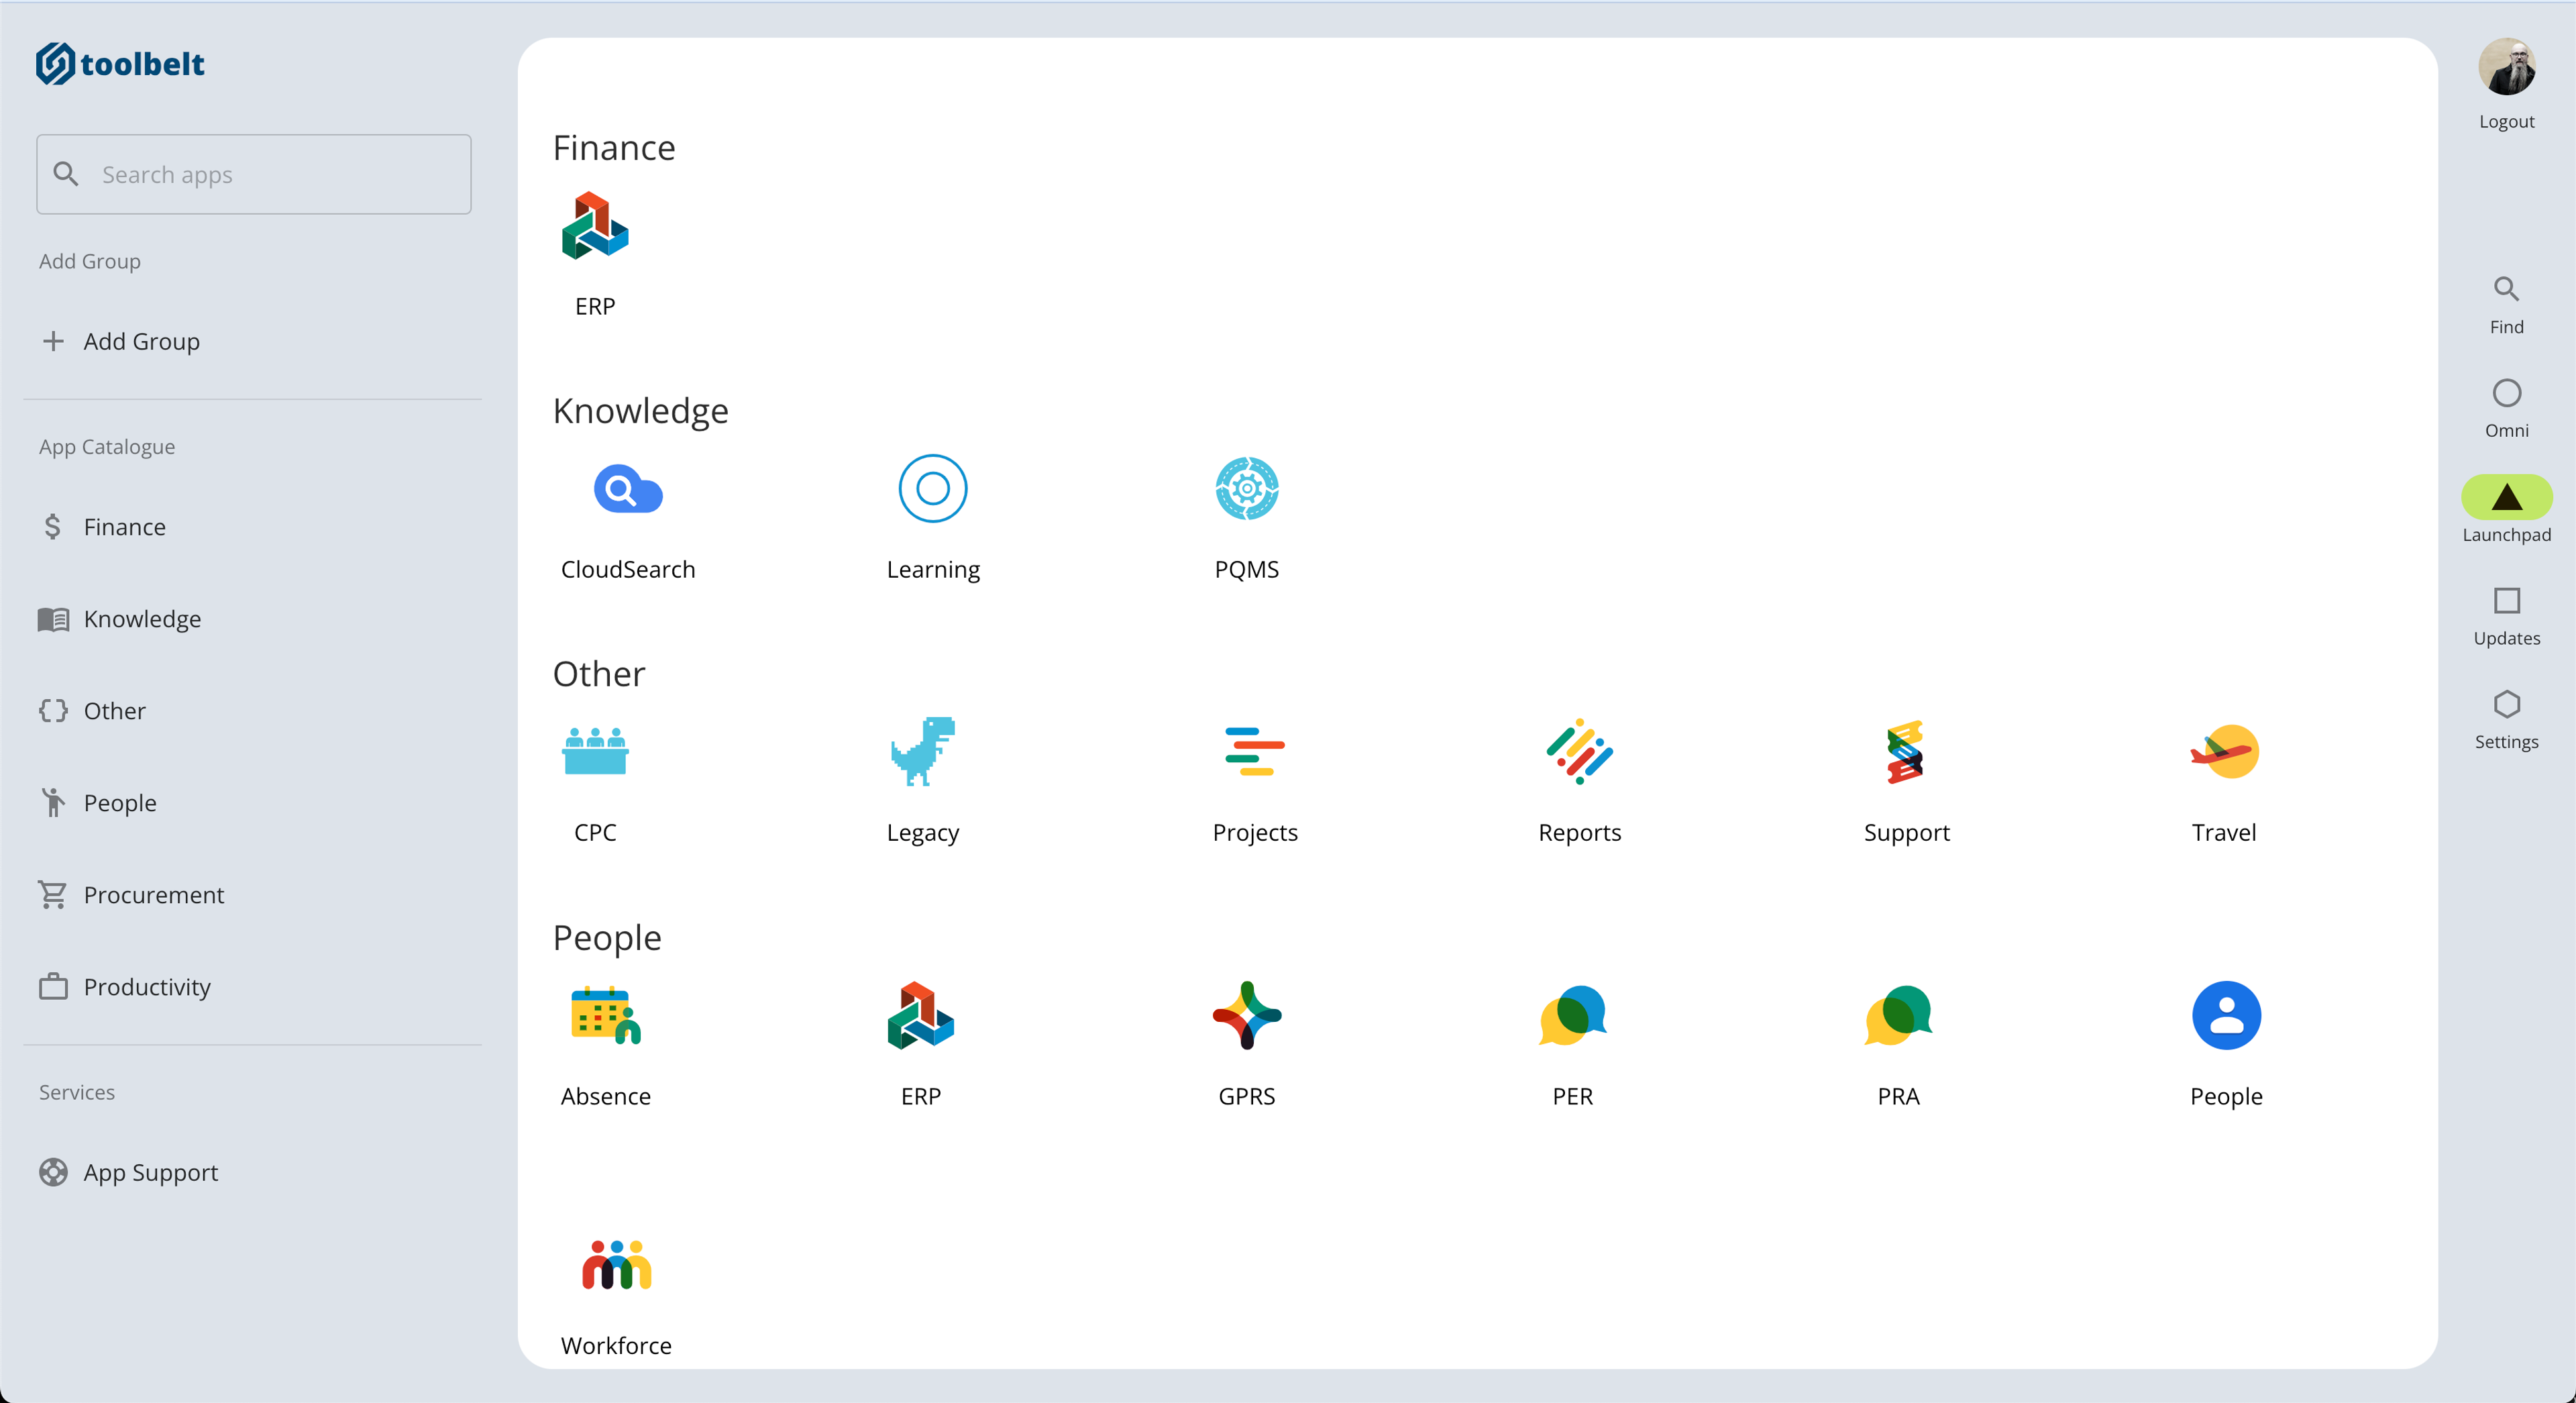Open the Support app
This screenshot has height=1403, width=2576.
(1905, 752)
